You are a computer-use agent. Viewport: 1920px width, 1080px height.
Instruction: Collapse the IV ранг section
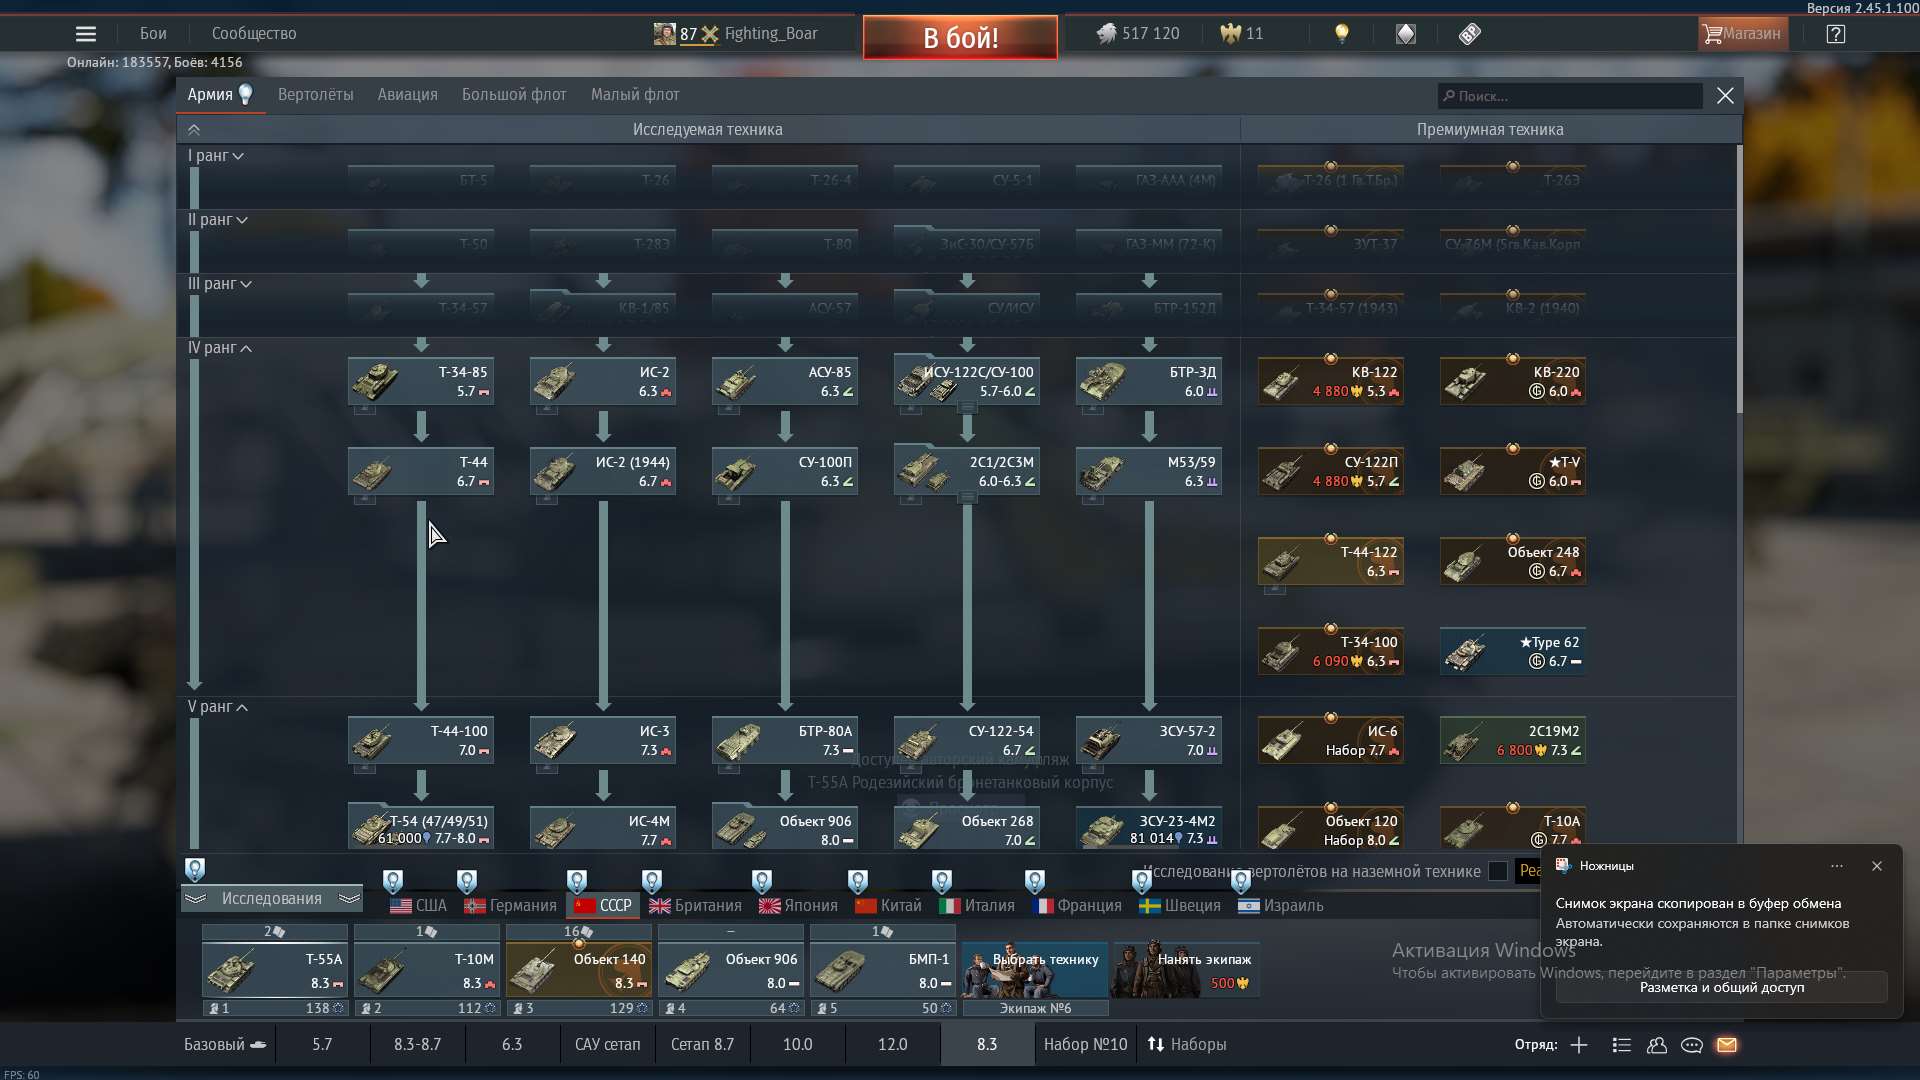pyautogui.click(x=220, y=348)
